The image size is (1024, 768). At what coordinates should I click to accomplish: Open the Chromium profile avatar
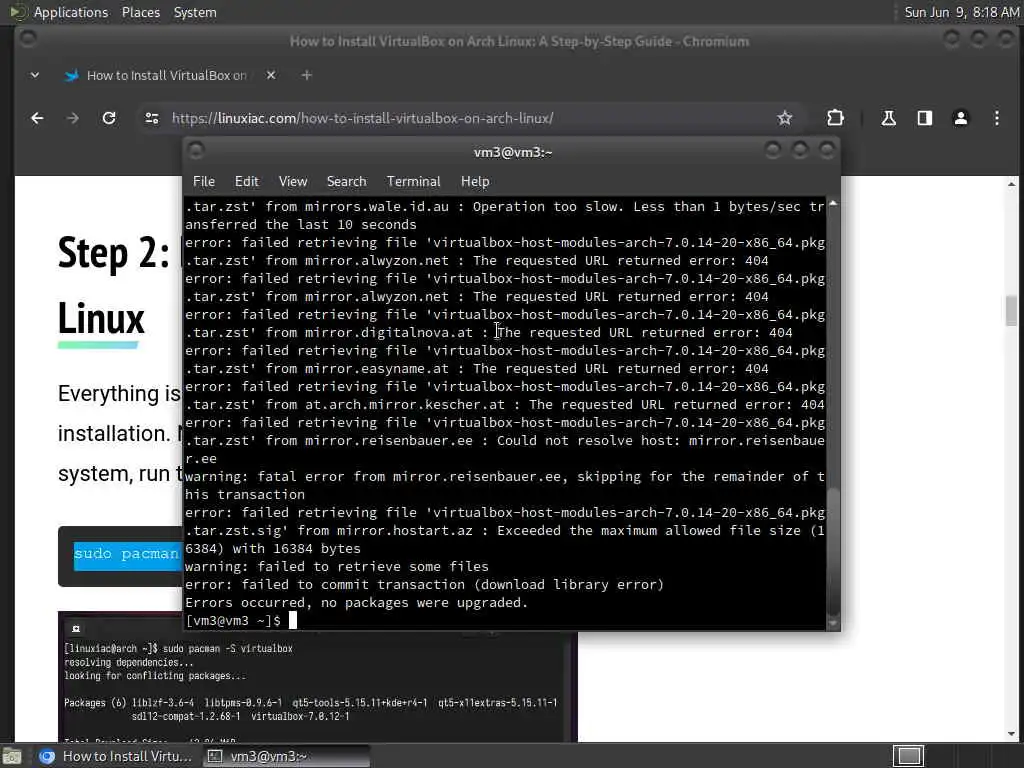pyautogui.click(x=961, y=118)
